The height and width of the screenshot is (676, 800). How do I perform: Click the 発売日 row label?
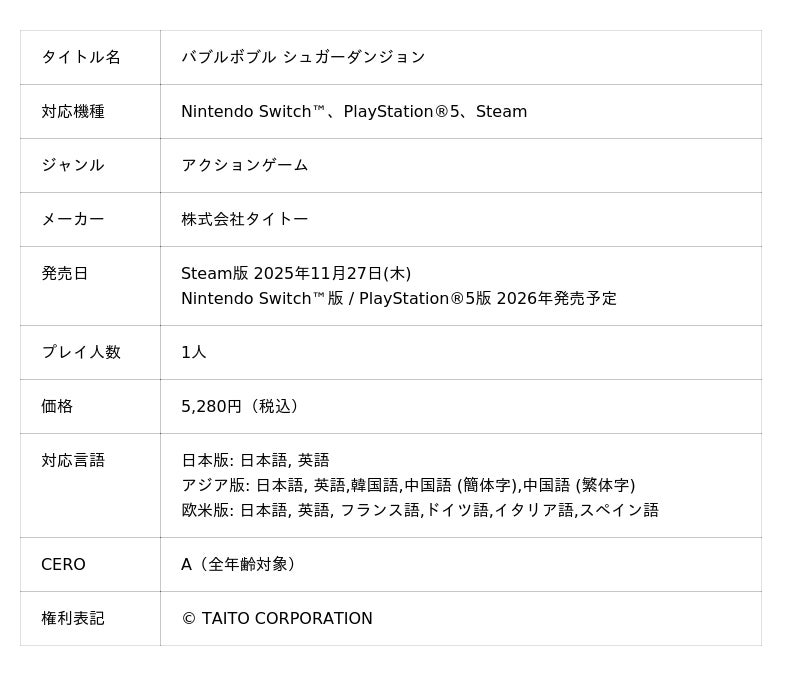coord(65,273)
